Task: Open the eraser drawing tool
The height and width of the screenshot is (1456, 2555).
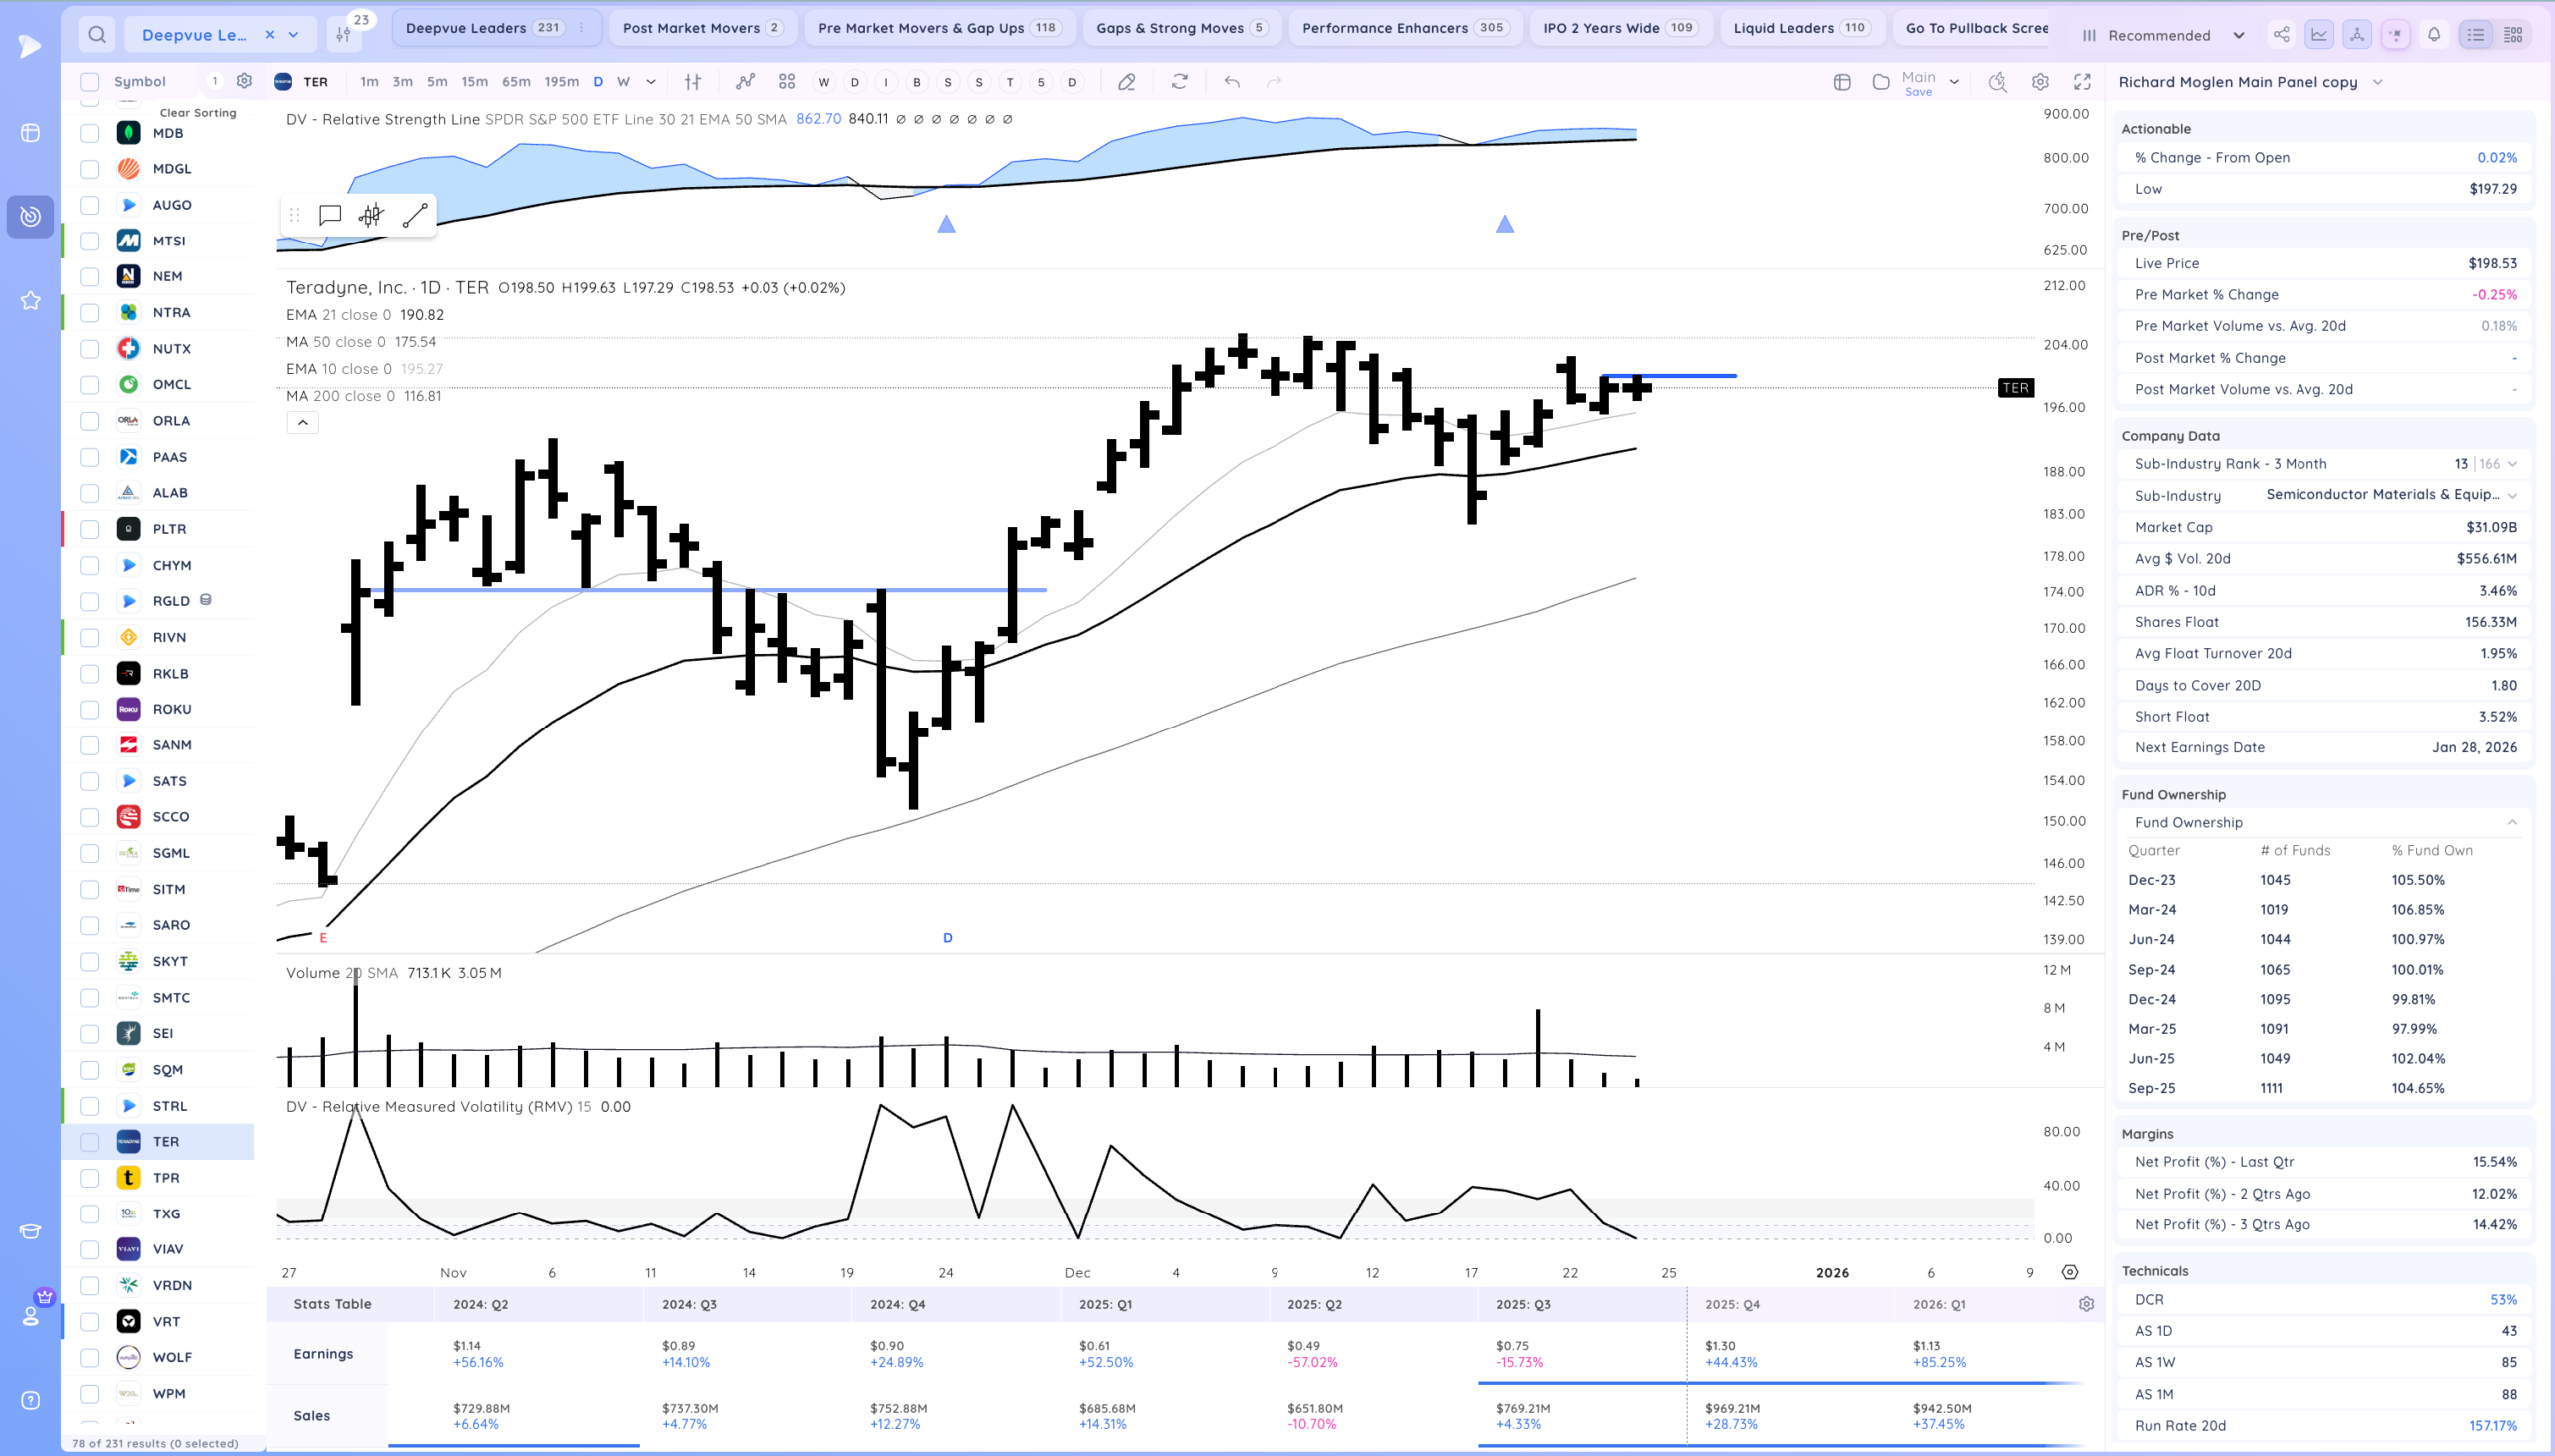Action: point(1126,82)
